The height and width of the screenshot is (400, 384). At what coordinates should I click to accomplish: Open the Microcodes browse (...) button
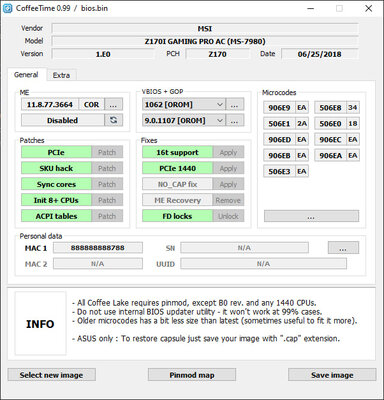(x=311, y=216)
